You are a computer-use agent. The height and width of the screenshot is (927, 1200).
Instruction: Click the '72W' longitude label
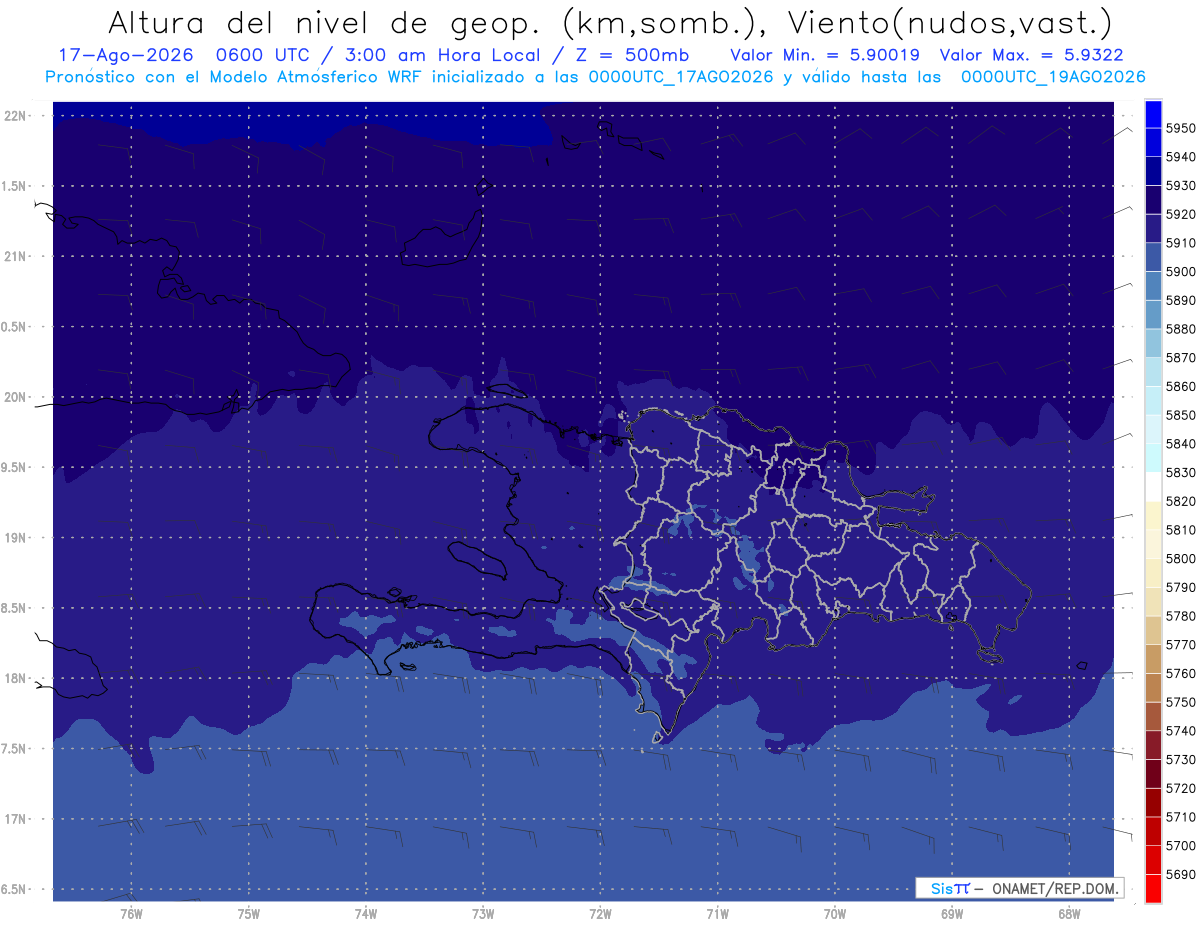(600, 913)
